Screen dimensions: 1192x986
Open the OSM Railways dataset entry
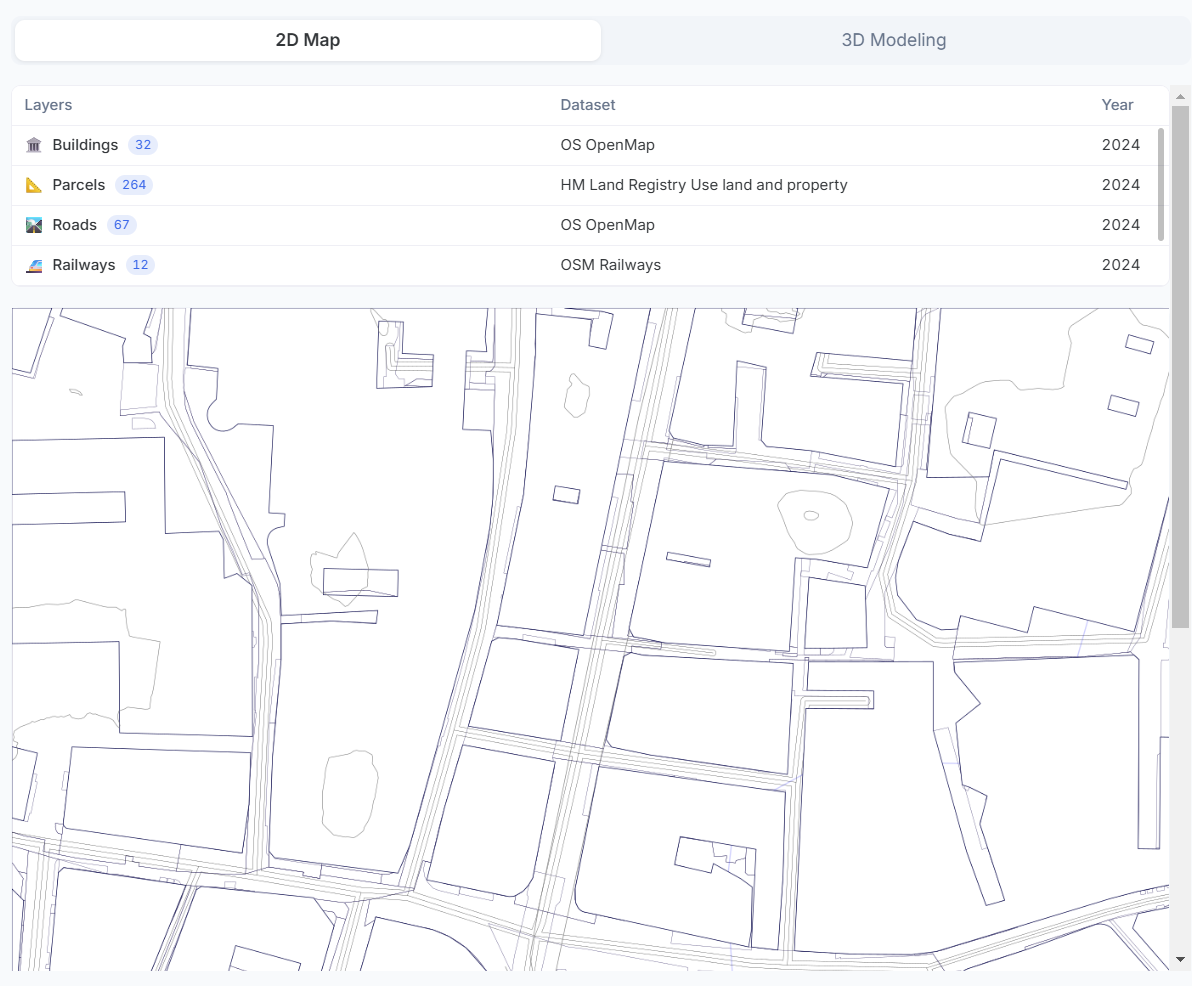tap(610, 265)
